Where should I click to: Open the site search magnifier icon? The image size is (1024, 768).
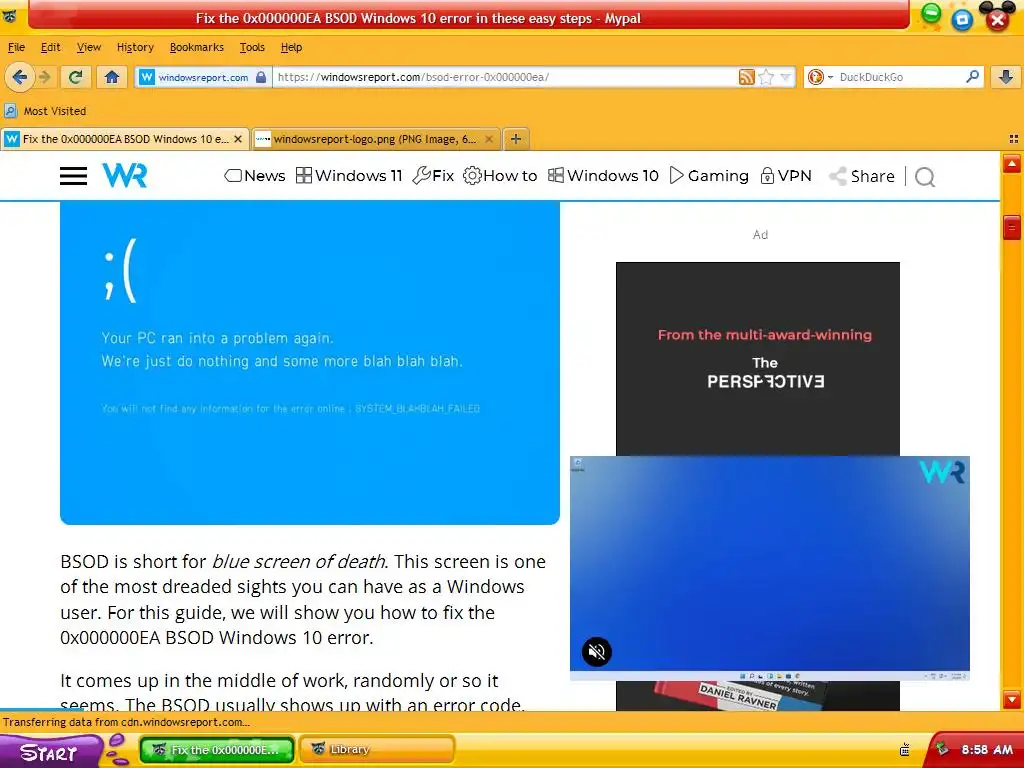click(x=925, y=176)
